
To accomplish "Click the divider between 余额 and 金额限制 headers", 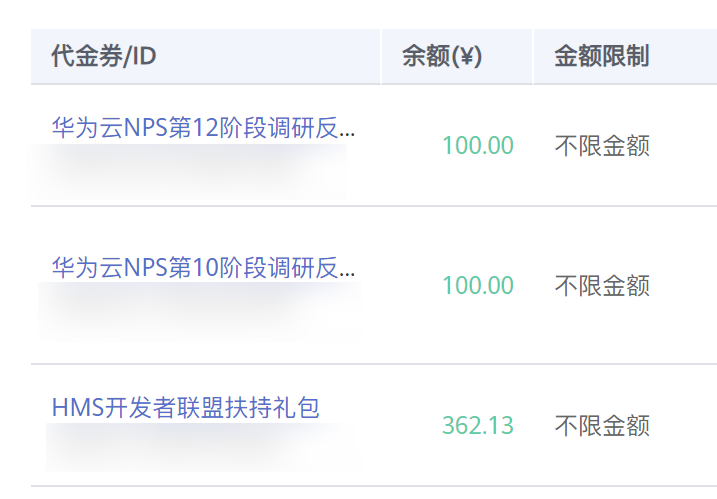I will (533, 56).
